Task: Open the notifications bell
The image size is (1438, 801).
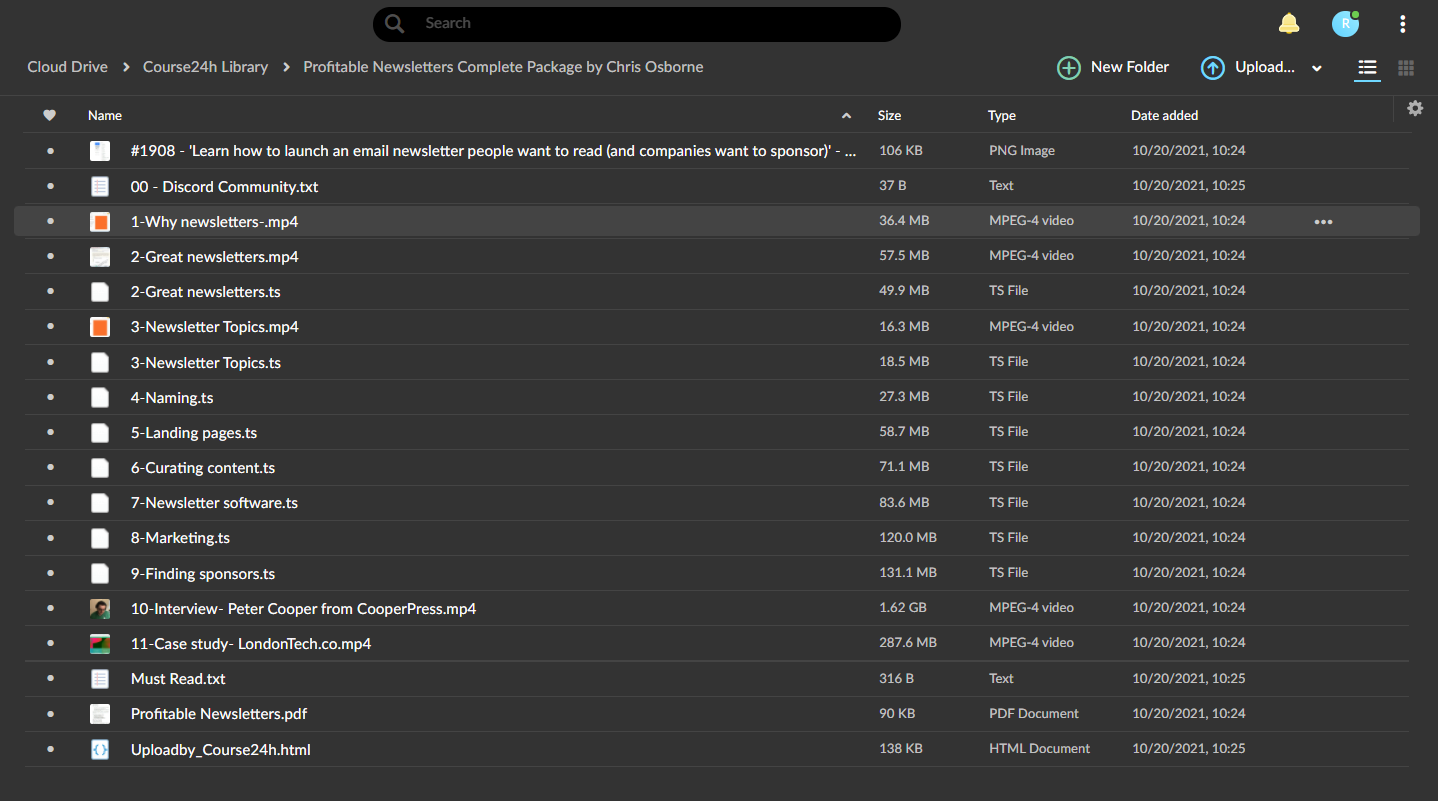Action: [x=1289, y=24]
